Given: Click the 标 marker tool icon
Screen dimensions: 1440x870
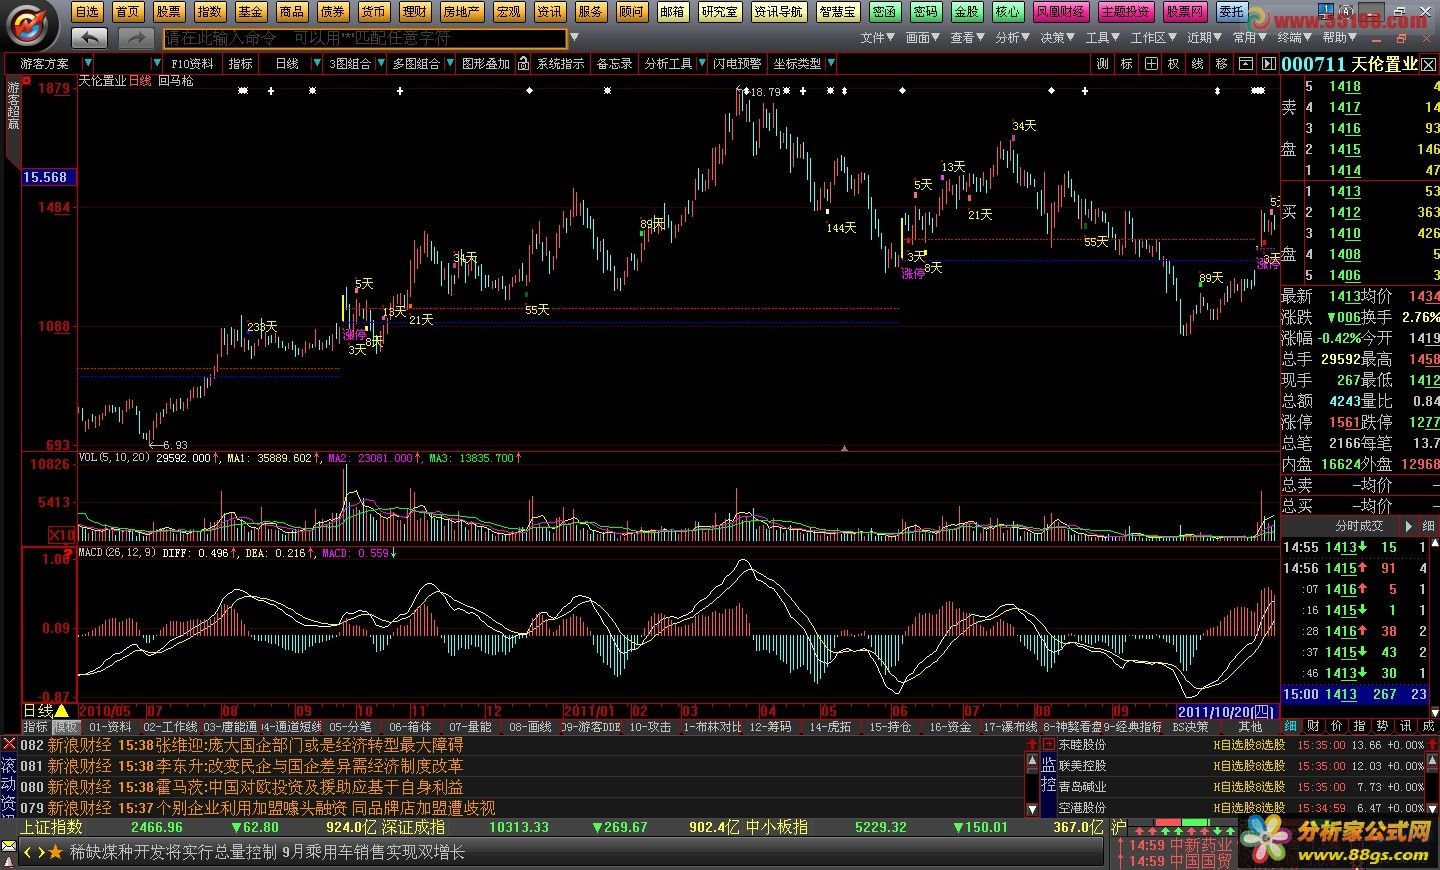Looking at the screenshot, I should (x=1126, y=63).
